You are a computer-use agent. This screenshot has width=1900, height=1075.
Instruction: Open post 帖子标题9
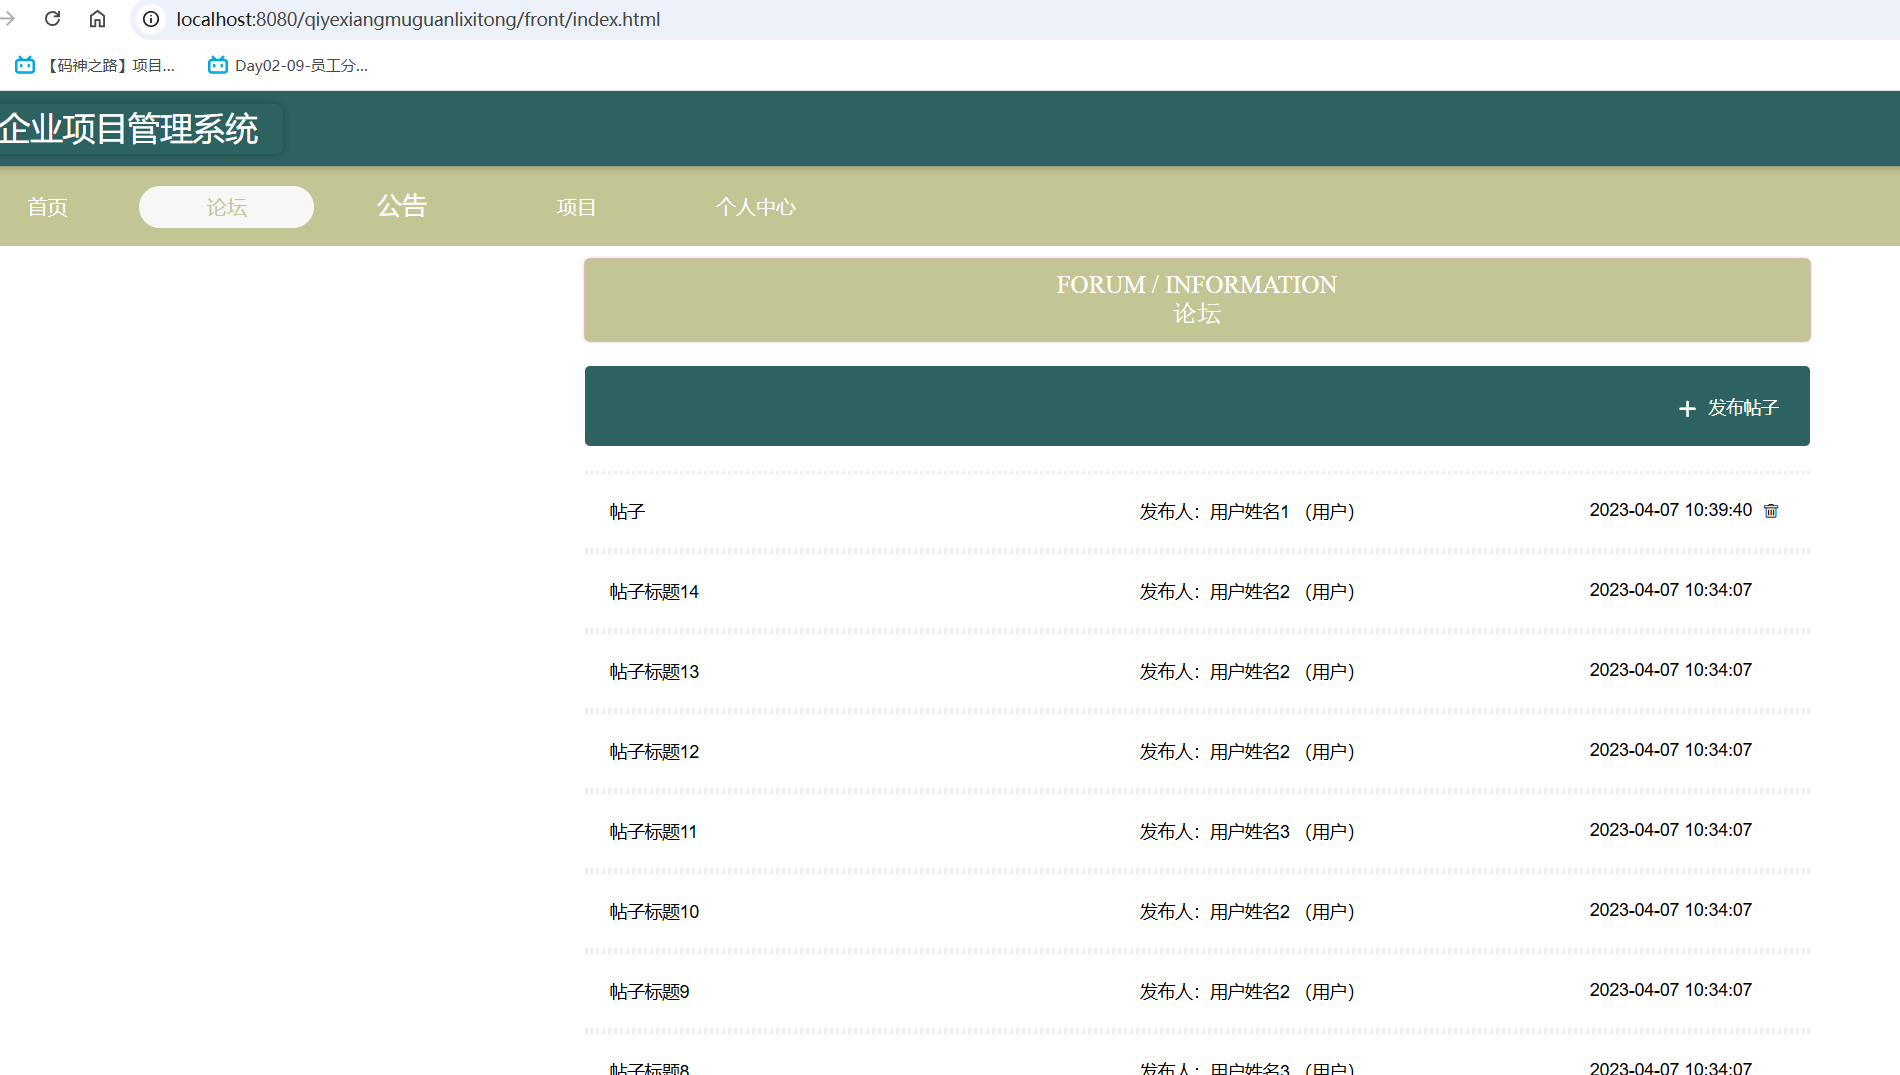click(649, 992)
